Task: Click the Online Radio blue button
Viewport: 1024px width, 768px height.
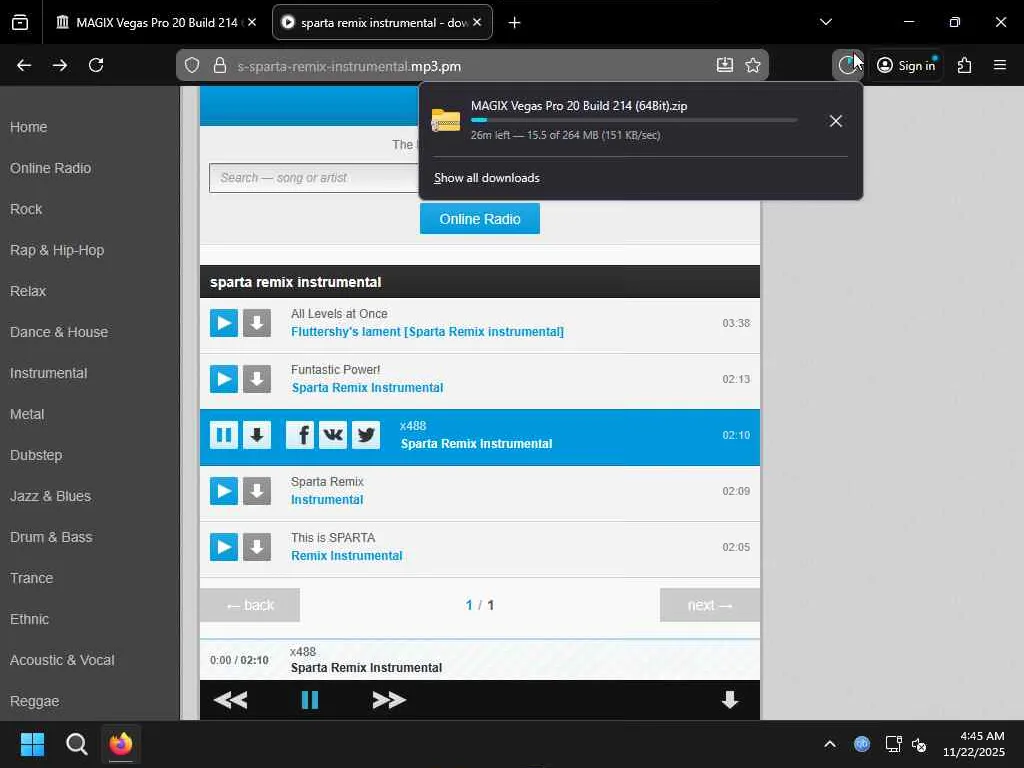Action: tap(480, 219)
